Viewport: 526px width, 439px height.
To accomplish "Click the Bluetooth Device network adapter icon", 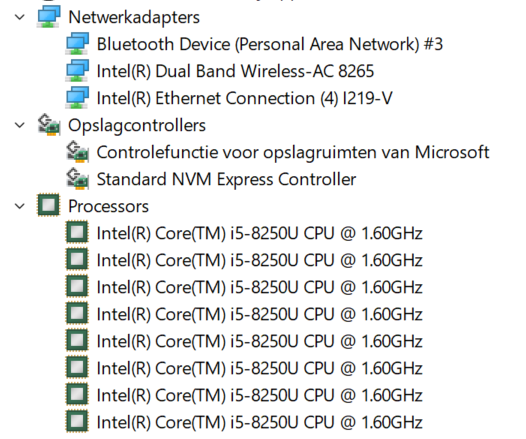I will tap(77, 44).
